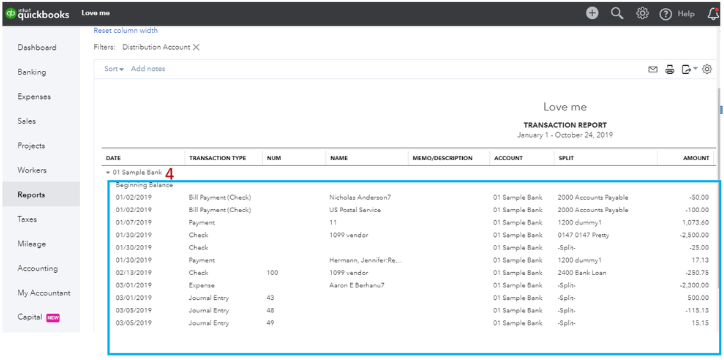Click the 1,073.60 amount
The height and width of the screenshot is (360, 724).
point(695,222)
